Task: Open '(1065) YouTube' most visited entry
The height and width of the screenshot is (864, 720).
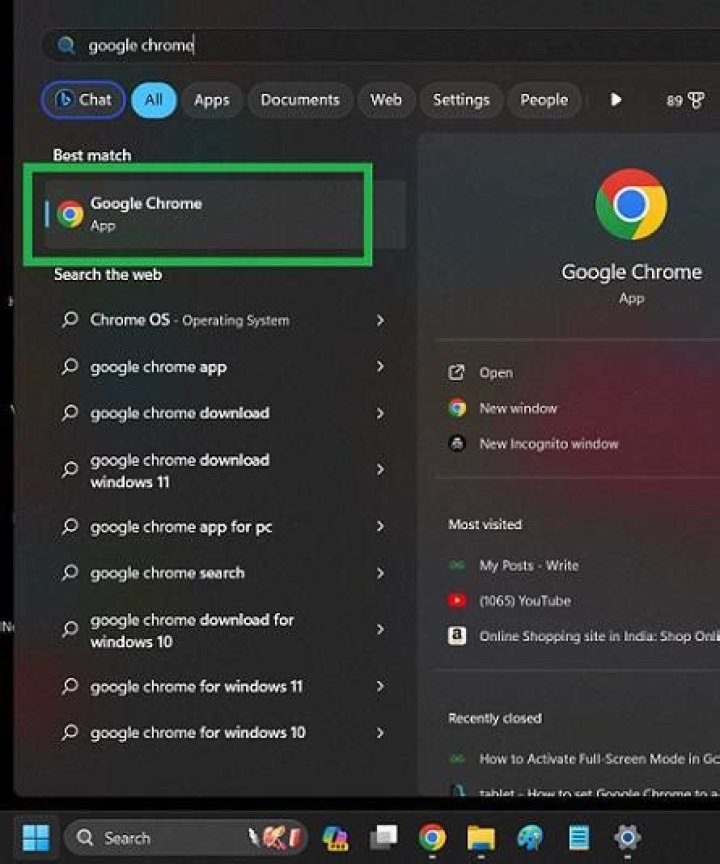Action: tap(525, 601)
